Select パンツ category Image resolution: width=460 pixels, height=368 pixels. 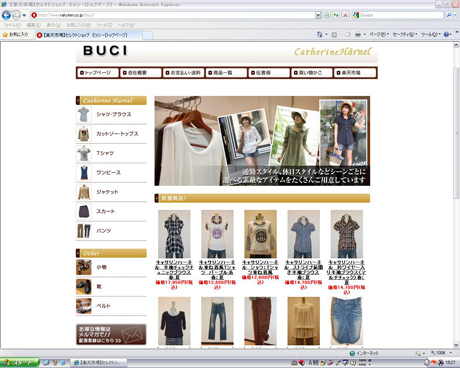pyautogui.click(x=111, y=231)
